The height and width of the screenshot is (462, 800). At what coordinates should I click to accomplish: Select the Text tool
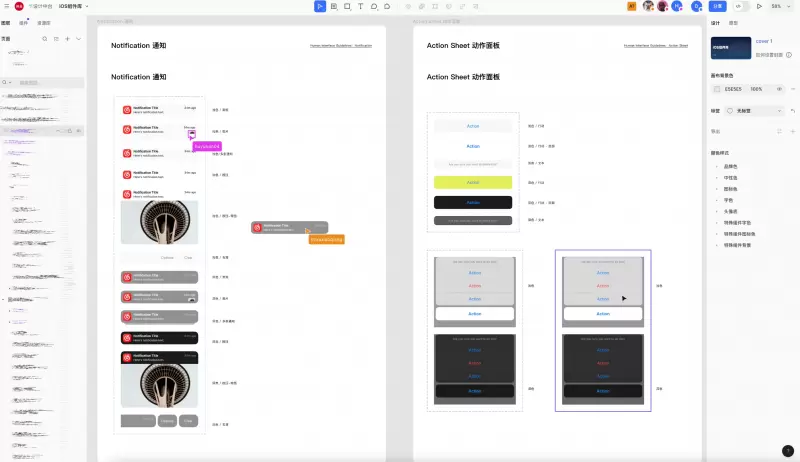[x=360, y=6]
